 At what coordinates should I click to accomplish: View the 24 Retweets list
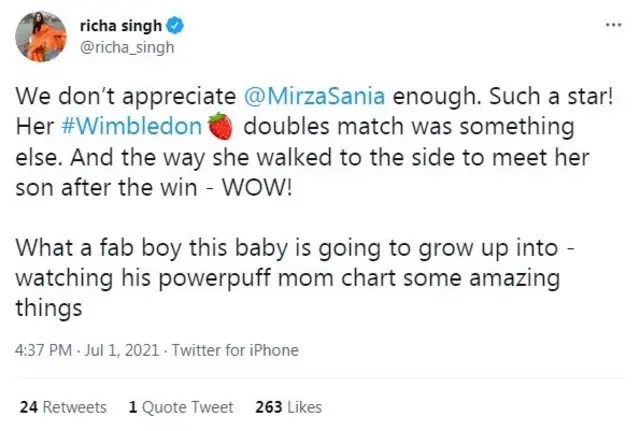[63, 407]
